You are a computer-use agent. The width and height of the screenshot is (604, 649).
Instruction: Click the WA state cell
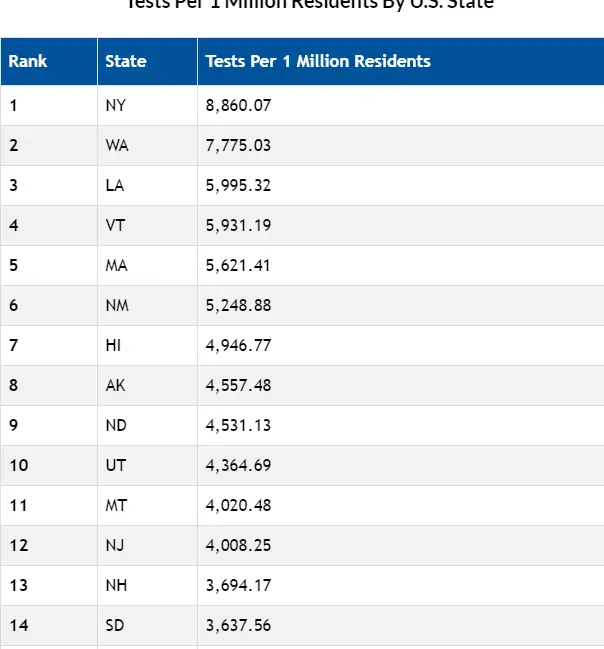(x=117, y=145)
